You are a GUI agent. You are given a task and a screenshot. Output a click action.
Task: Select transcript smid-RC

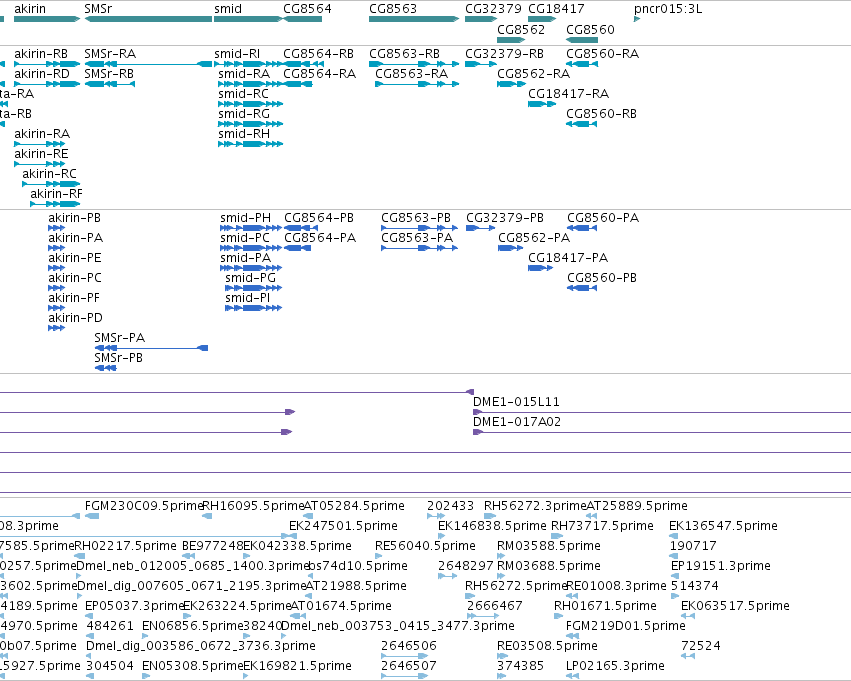coord(244,94)
